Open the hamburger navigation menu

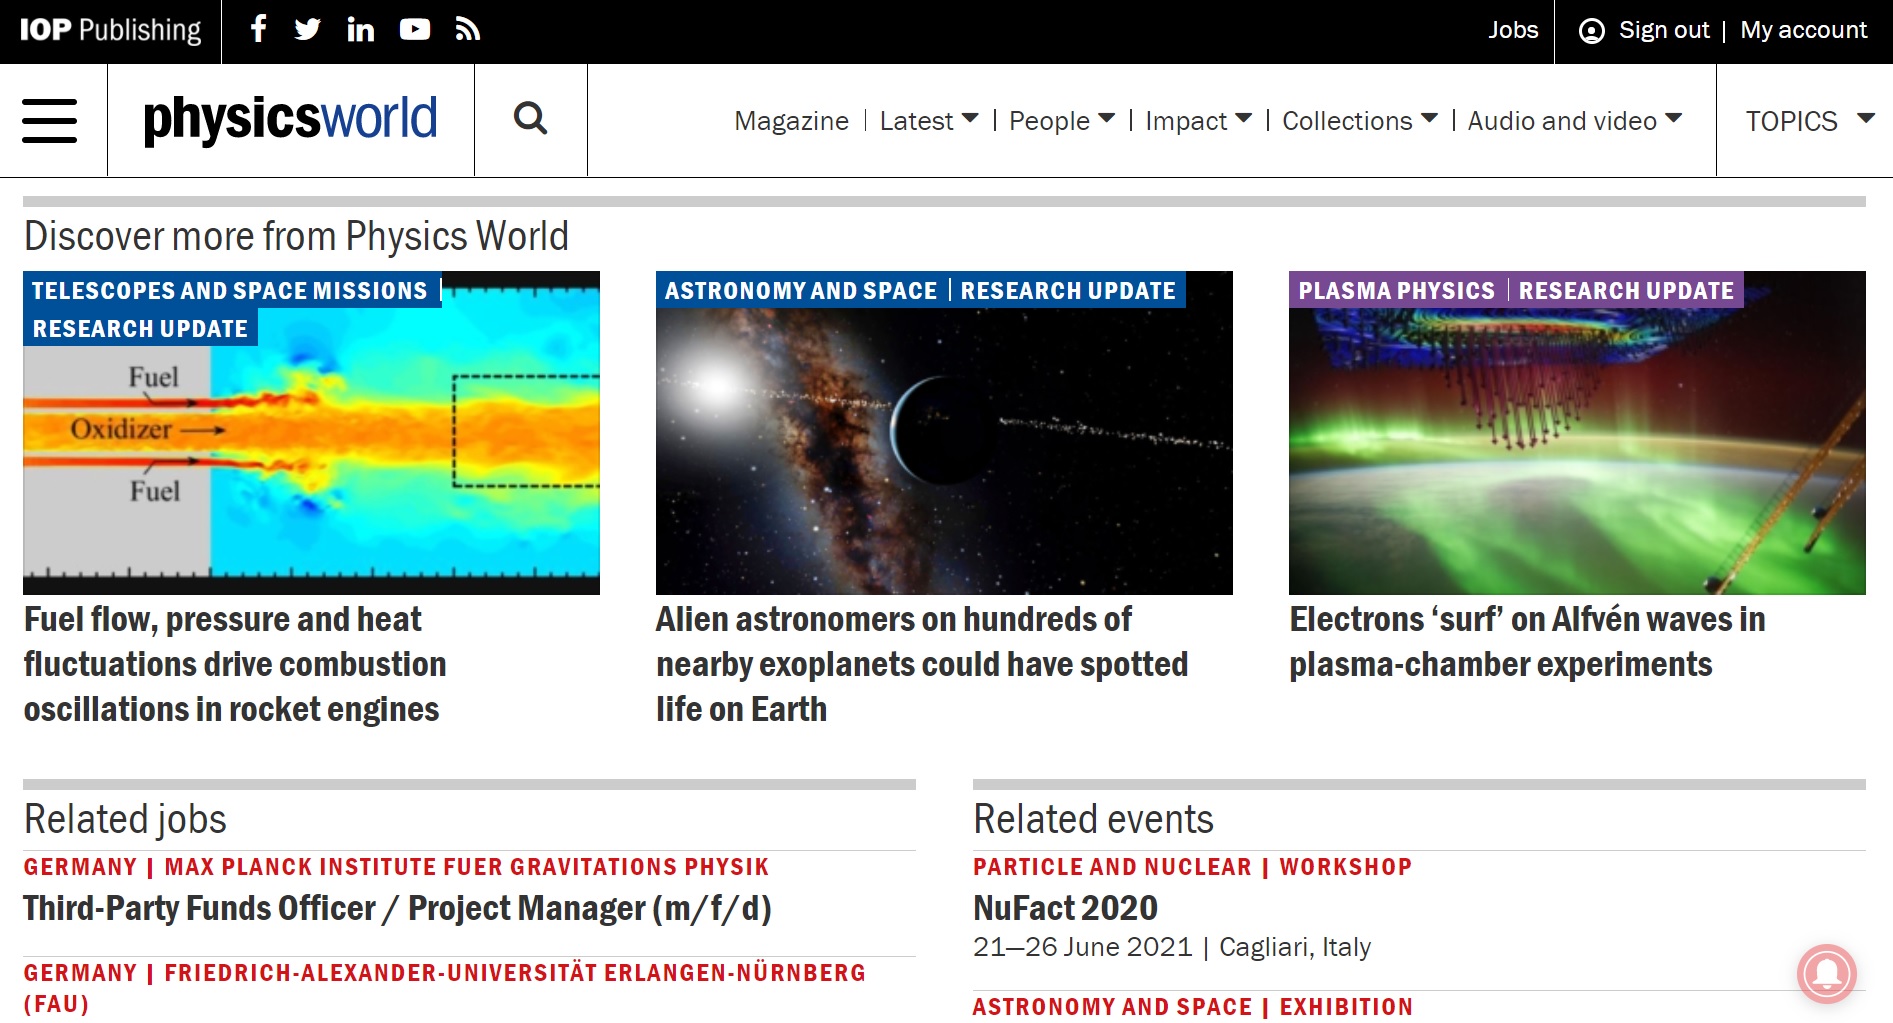pos(50,121)
